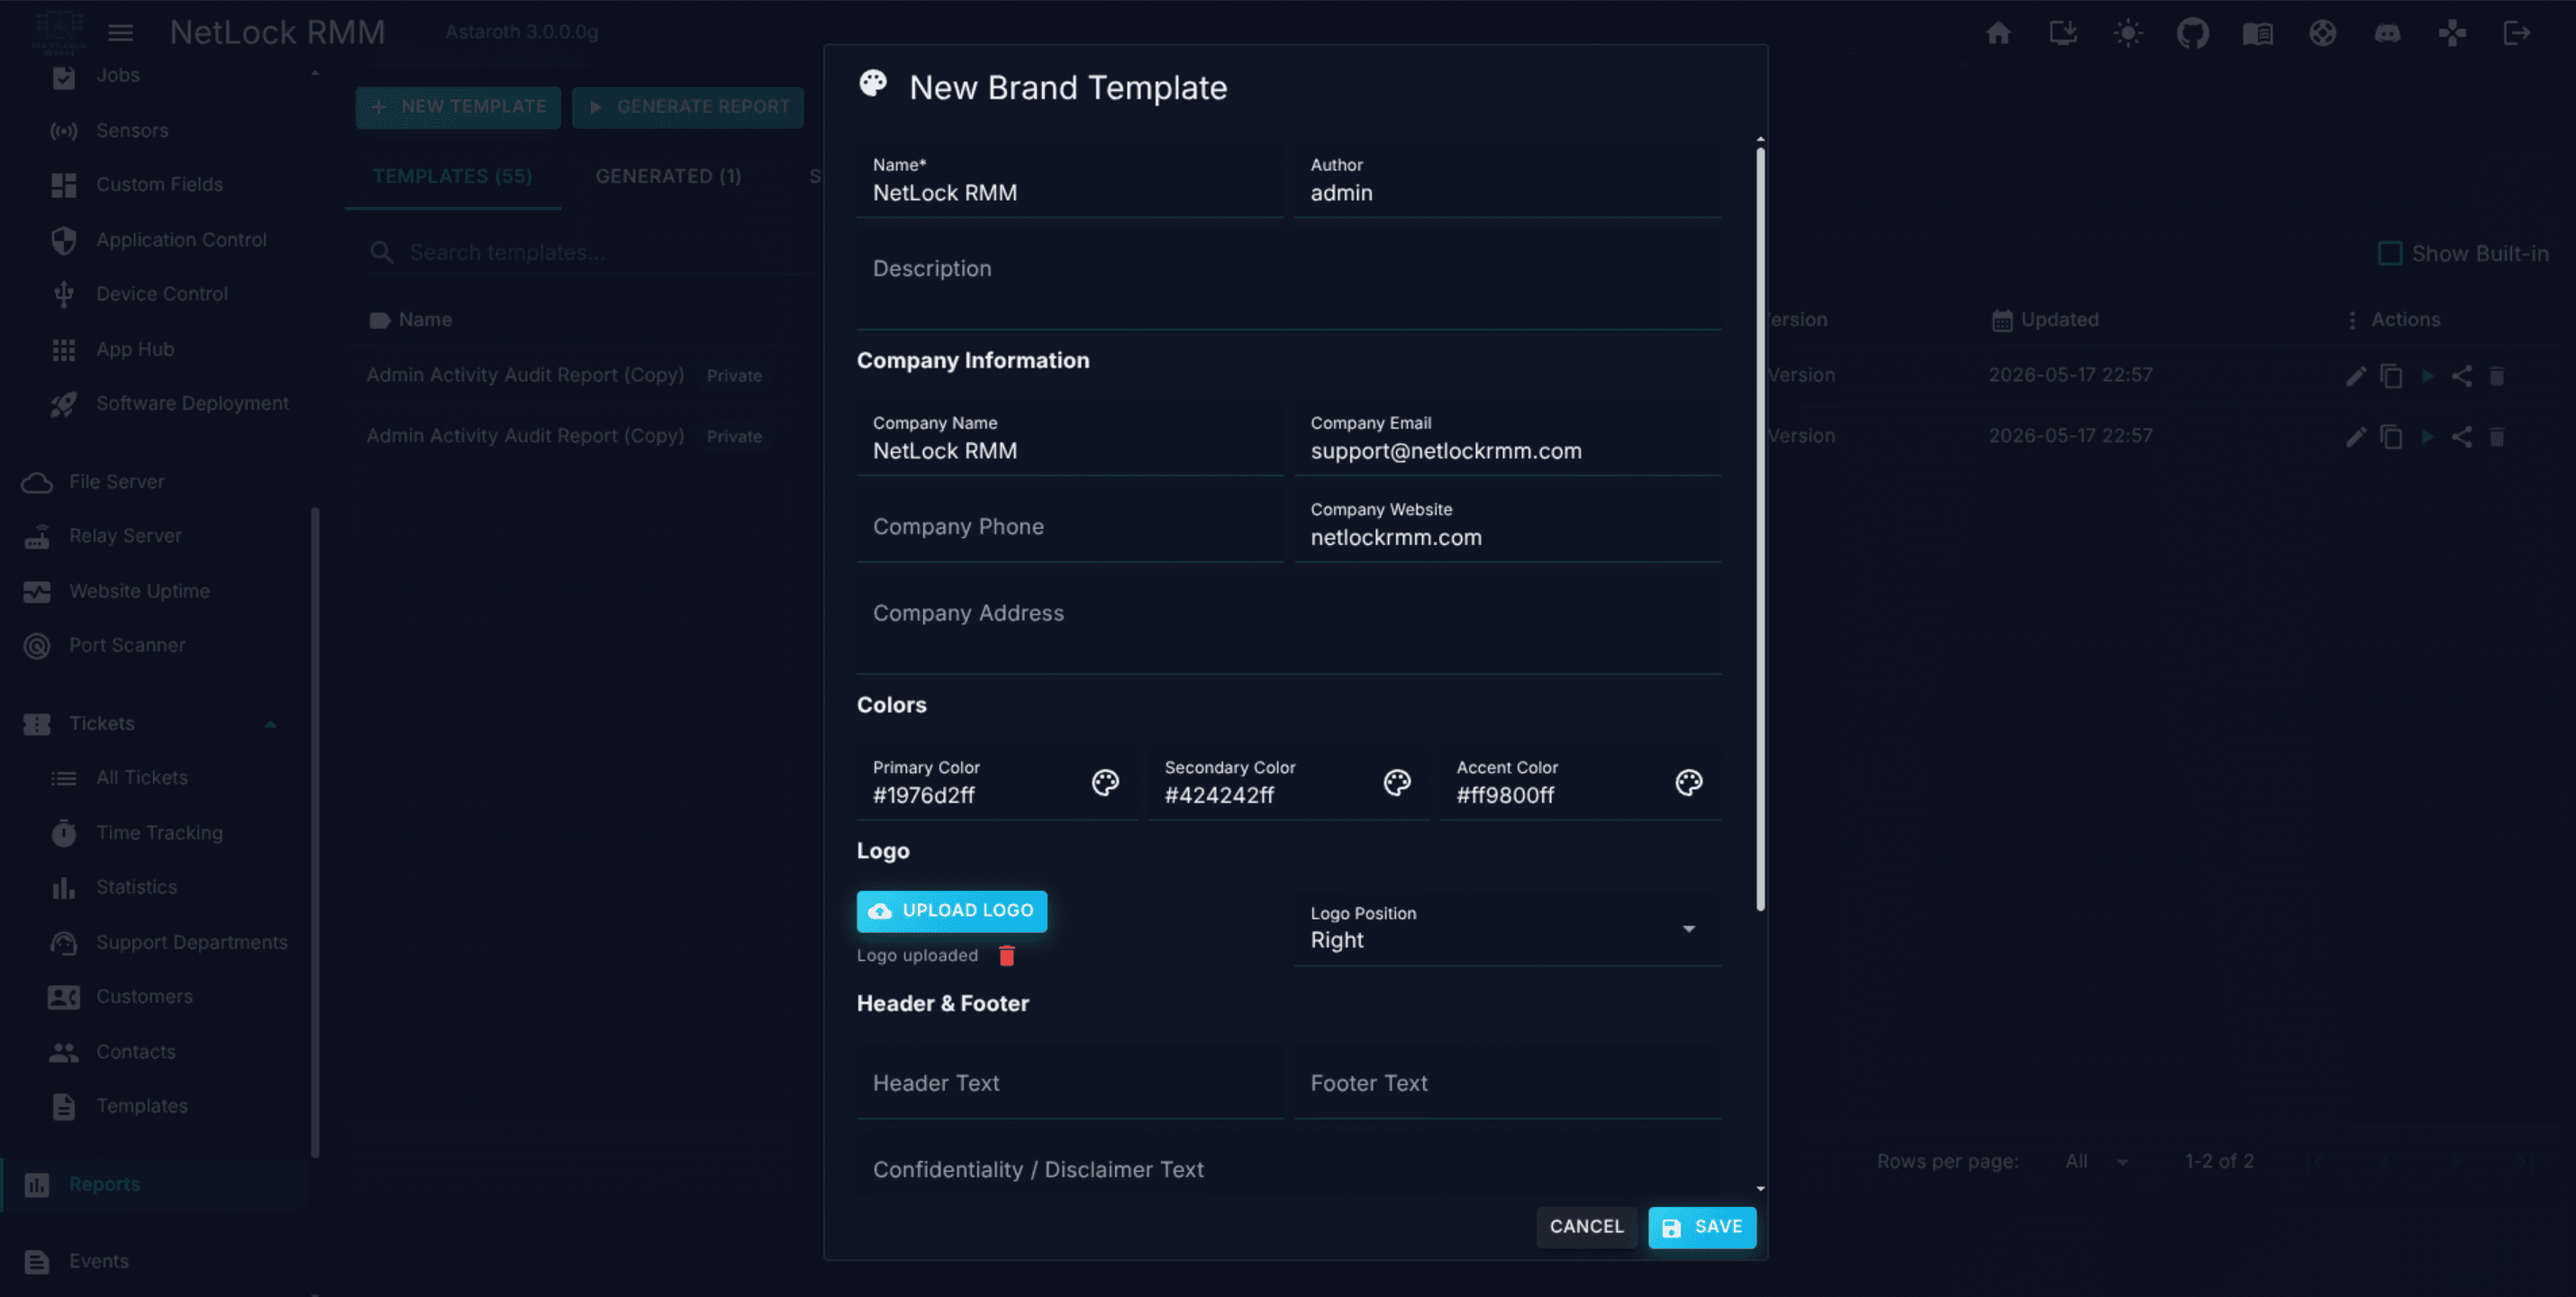Click the Company Website field
Screen dimensions: 2576x1297
(1507, 526)
